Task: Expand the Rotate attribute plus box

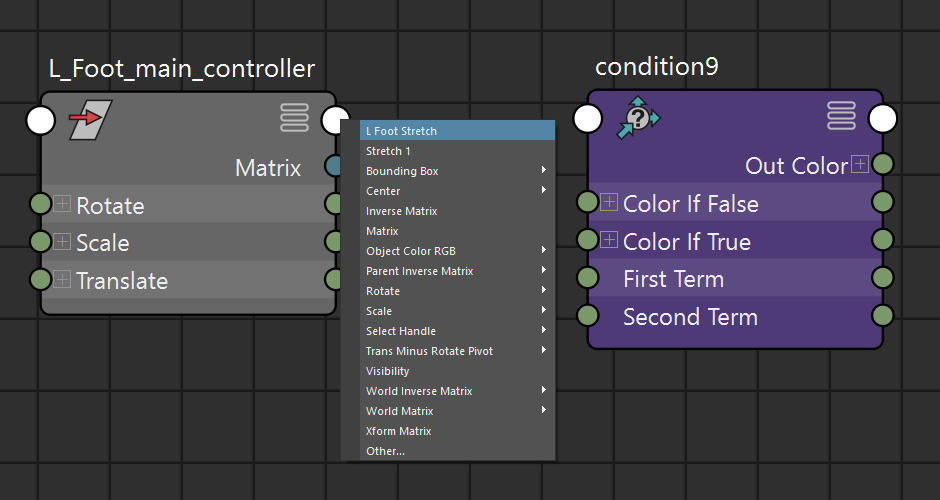Action: (62, 203)
